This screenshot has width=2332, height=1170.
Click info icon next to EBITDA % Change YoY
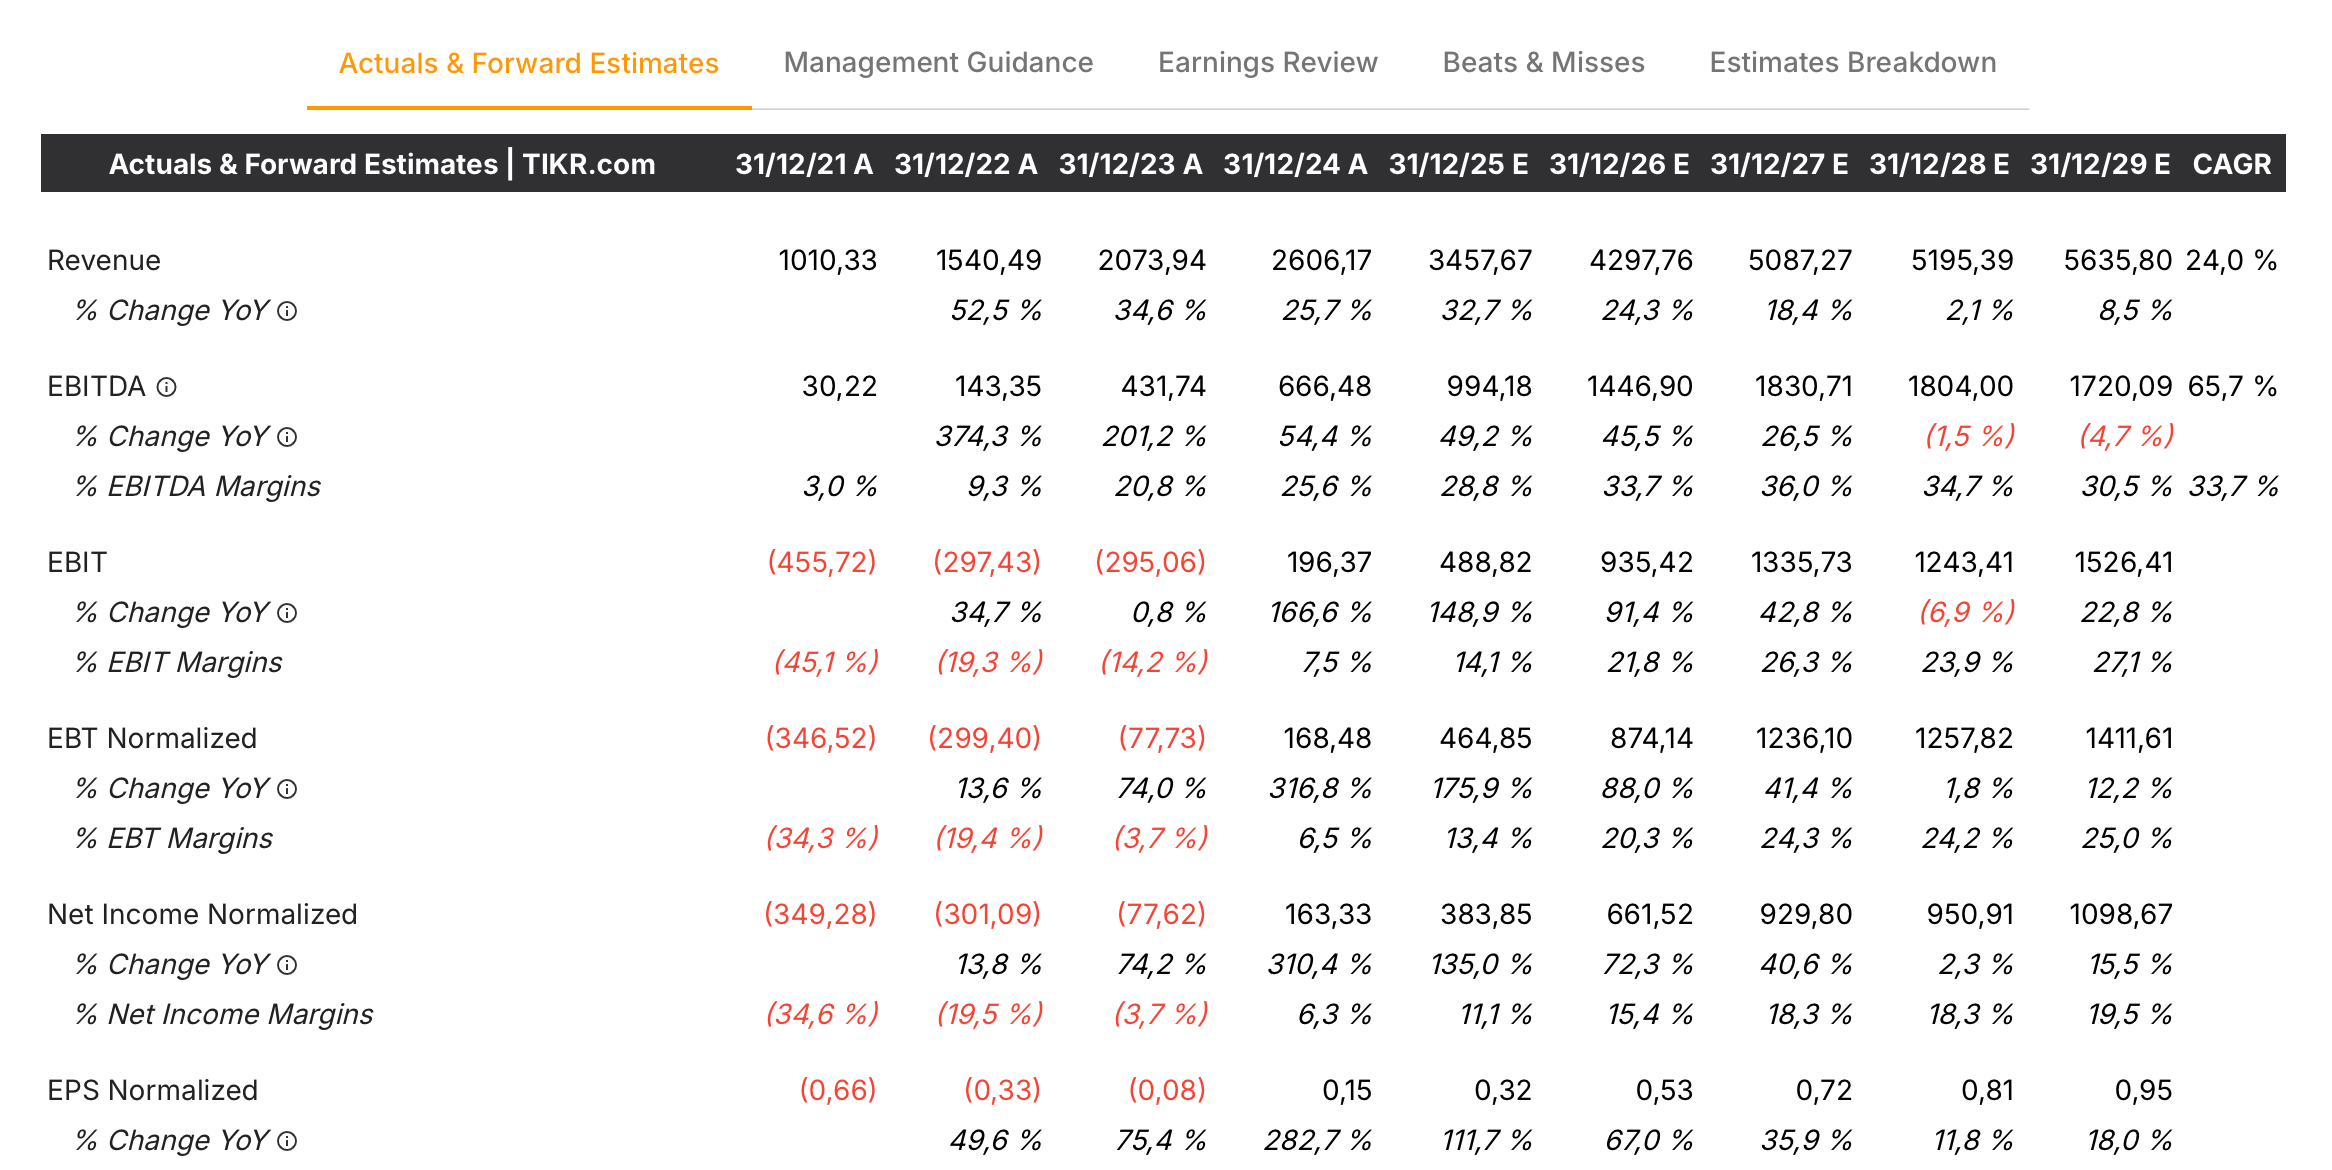coord(287,437)
